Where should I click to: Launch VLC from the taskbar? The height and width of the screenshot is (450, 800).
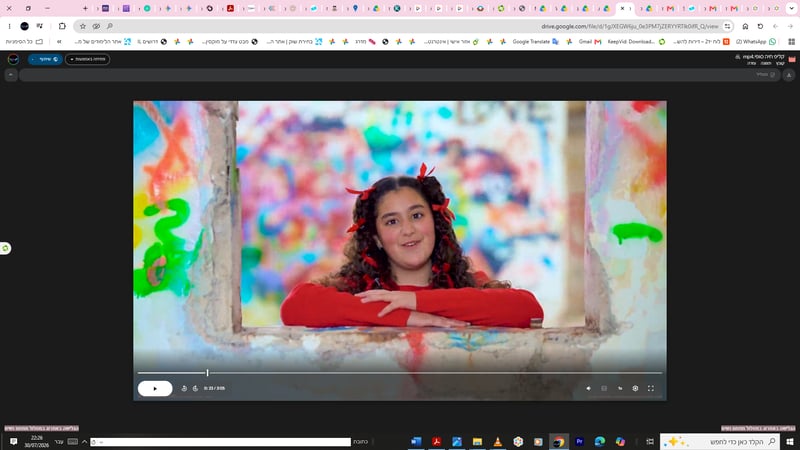coord(497,442)
